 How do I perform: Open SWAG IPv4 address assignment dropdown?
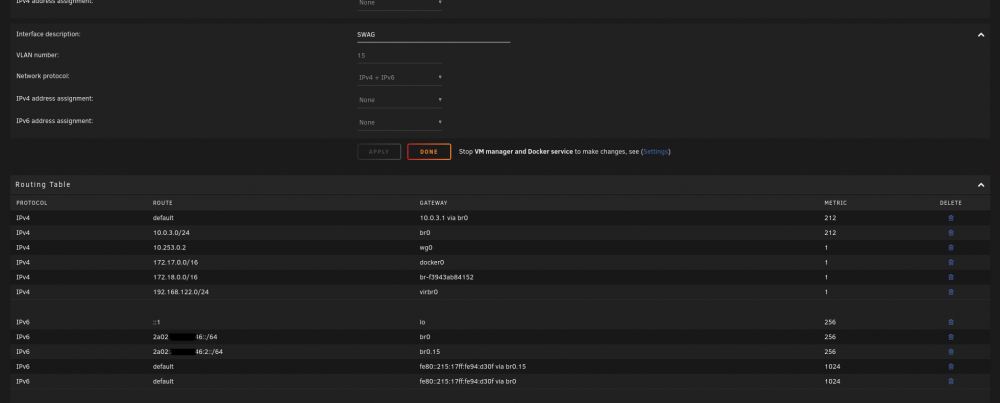click(400, 100)
